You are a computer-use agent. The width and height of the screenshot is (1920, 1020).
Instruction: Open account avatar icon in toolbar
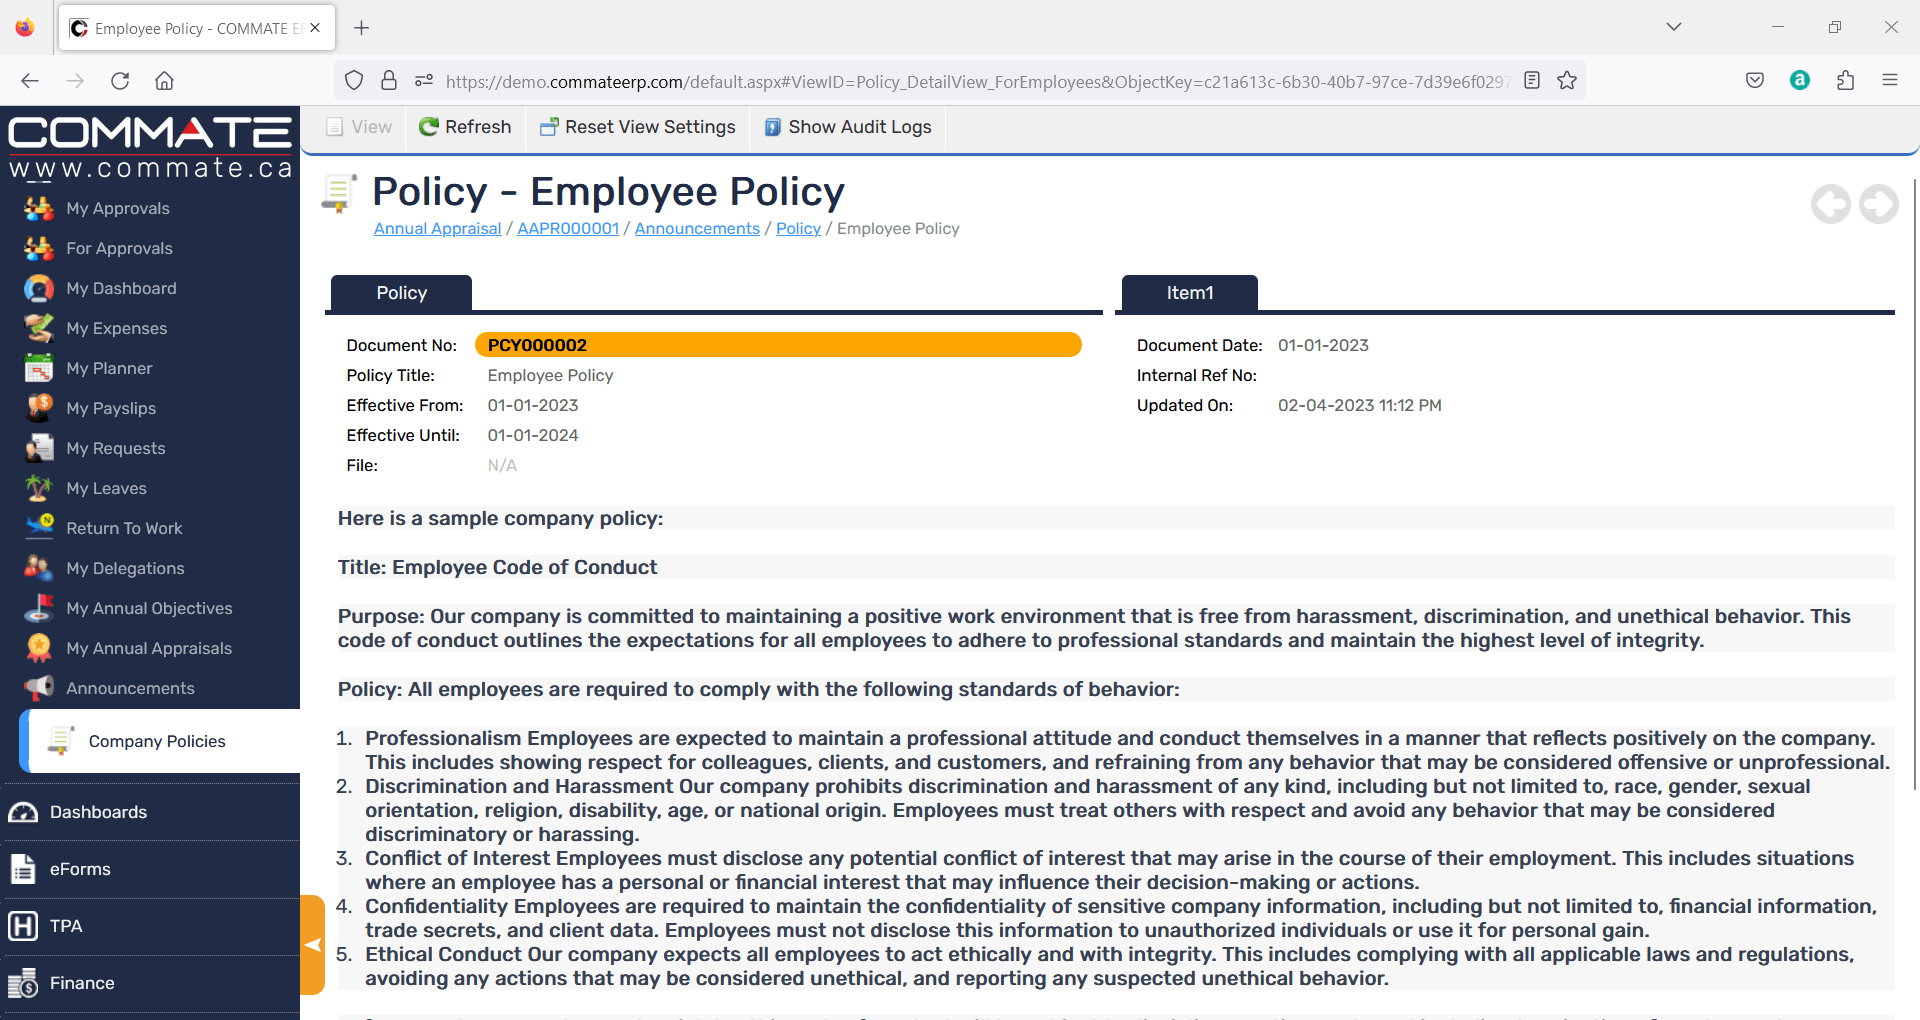point(1800,81)
